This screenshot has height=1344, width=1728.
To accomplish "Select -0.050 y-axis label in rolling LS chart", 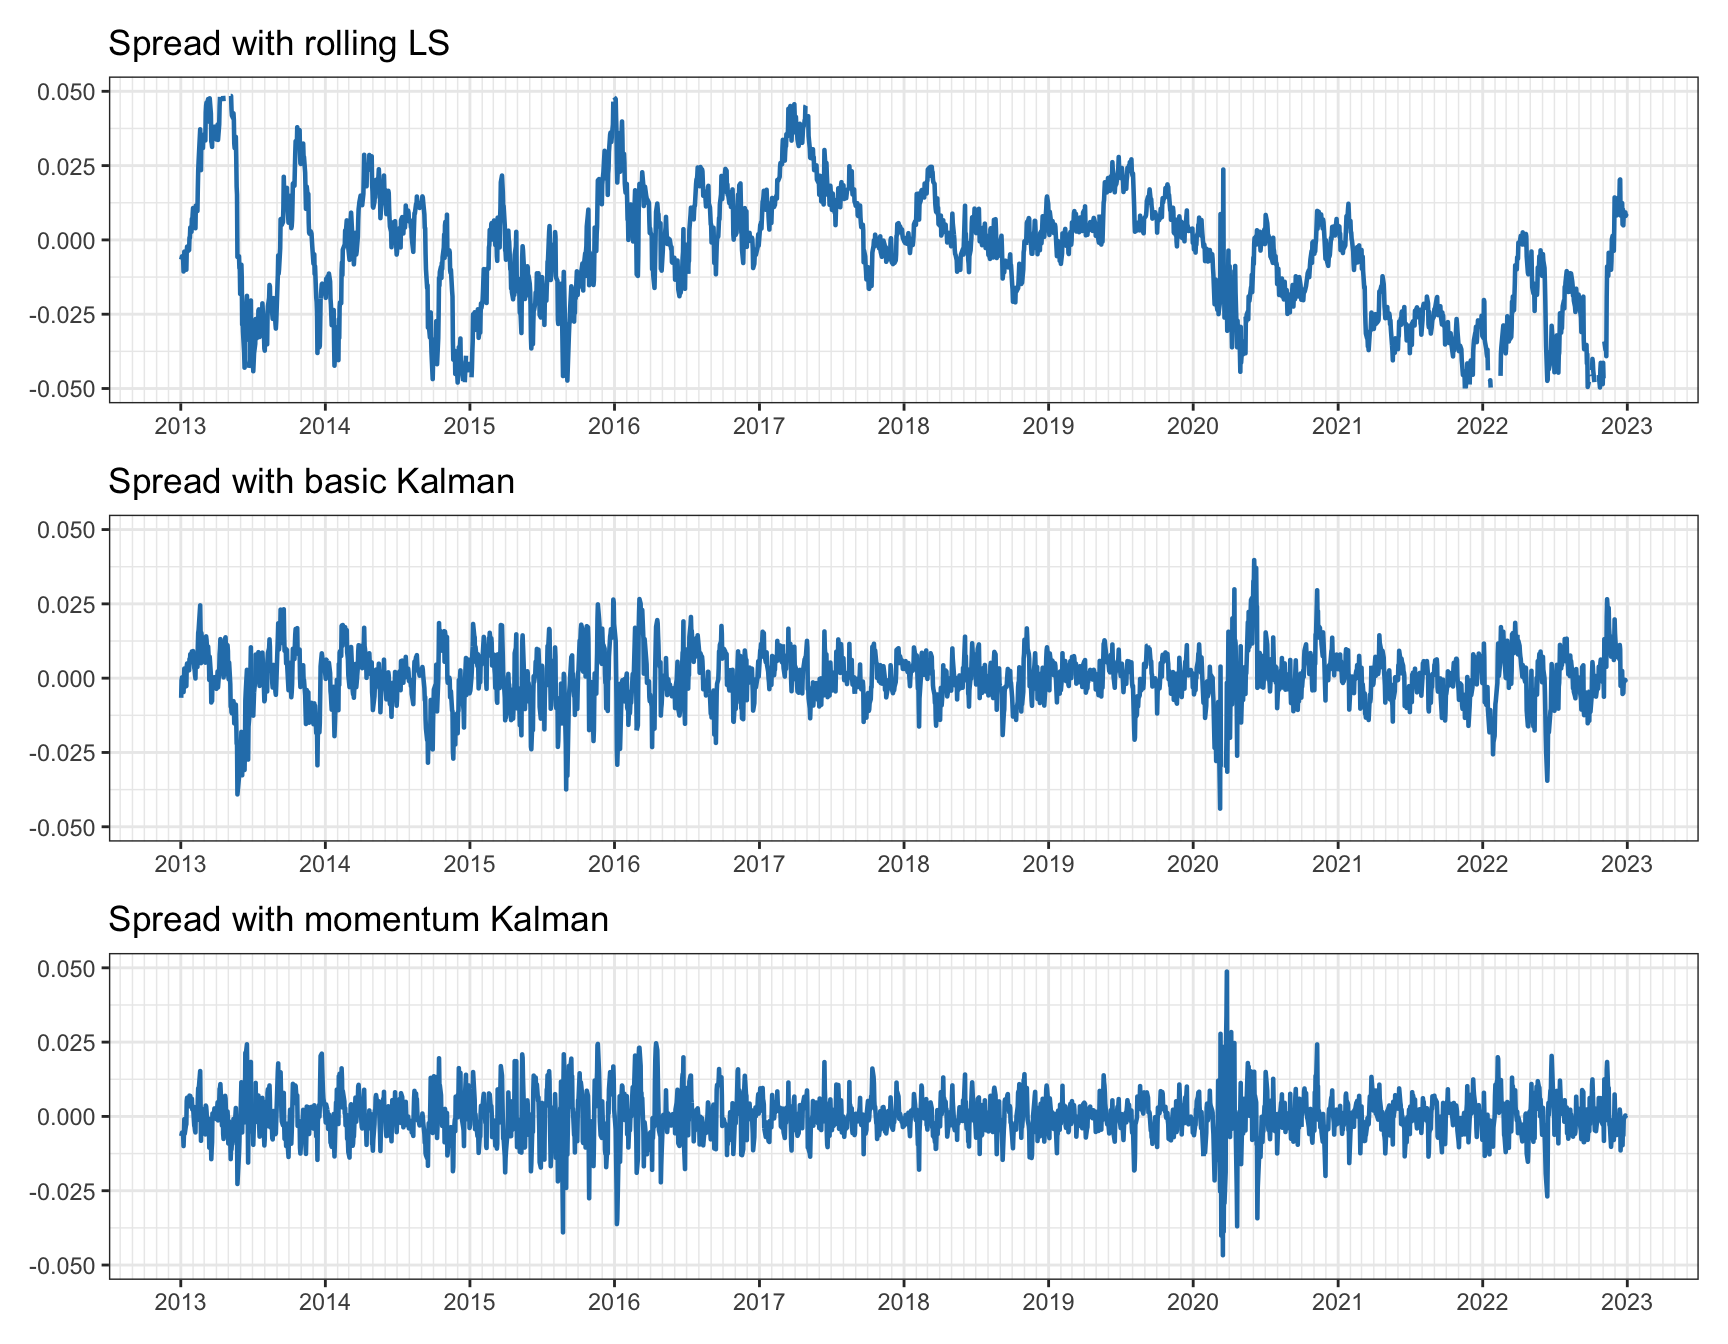I will (62, 389).
